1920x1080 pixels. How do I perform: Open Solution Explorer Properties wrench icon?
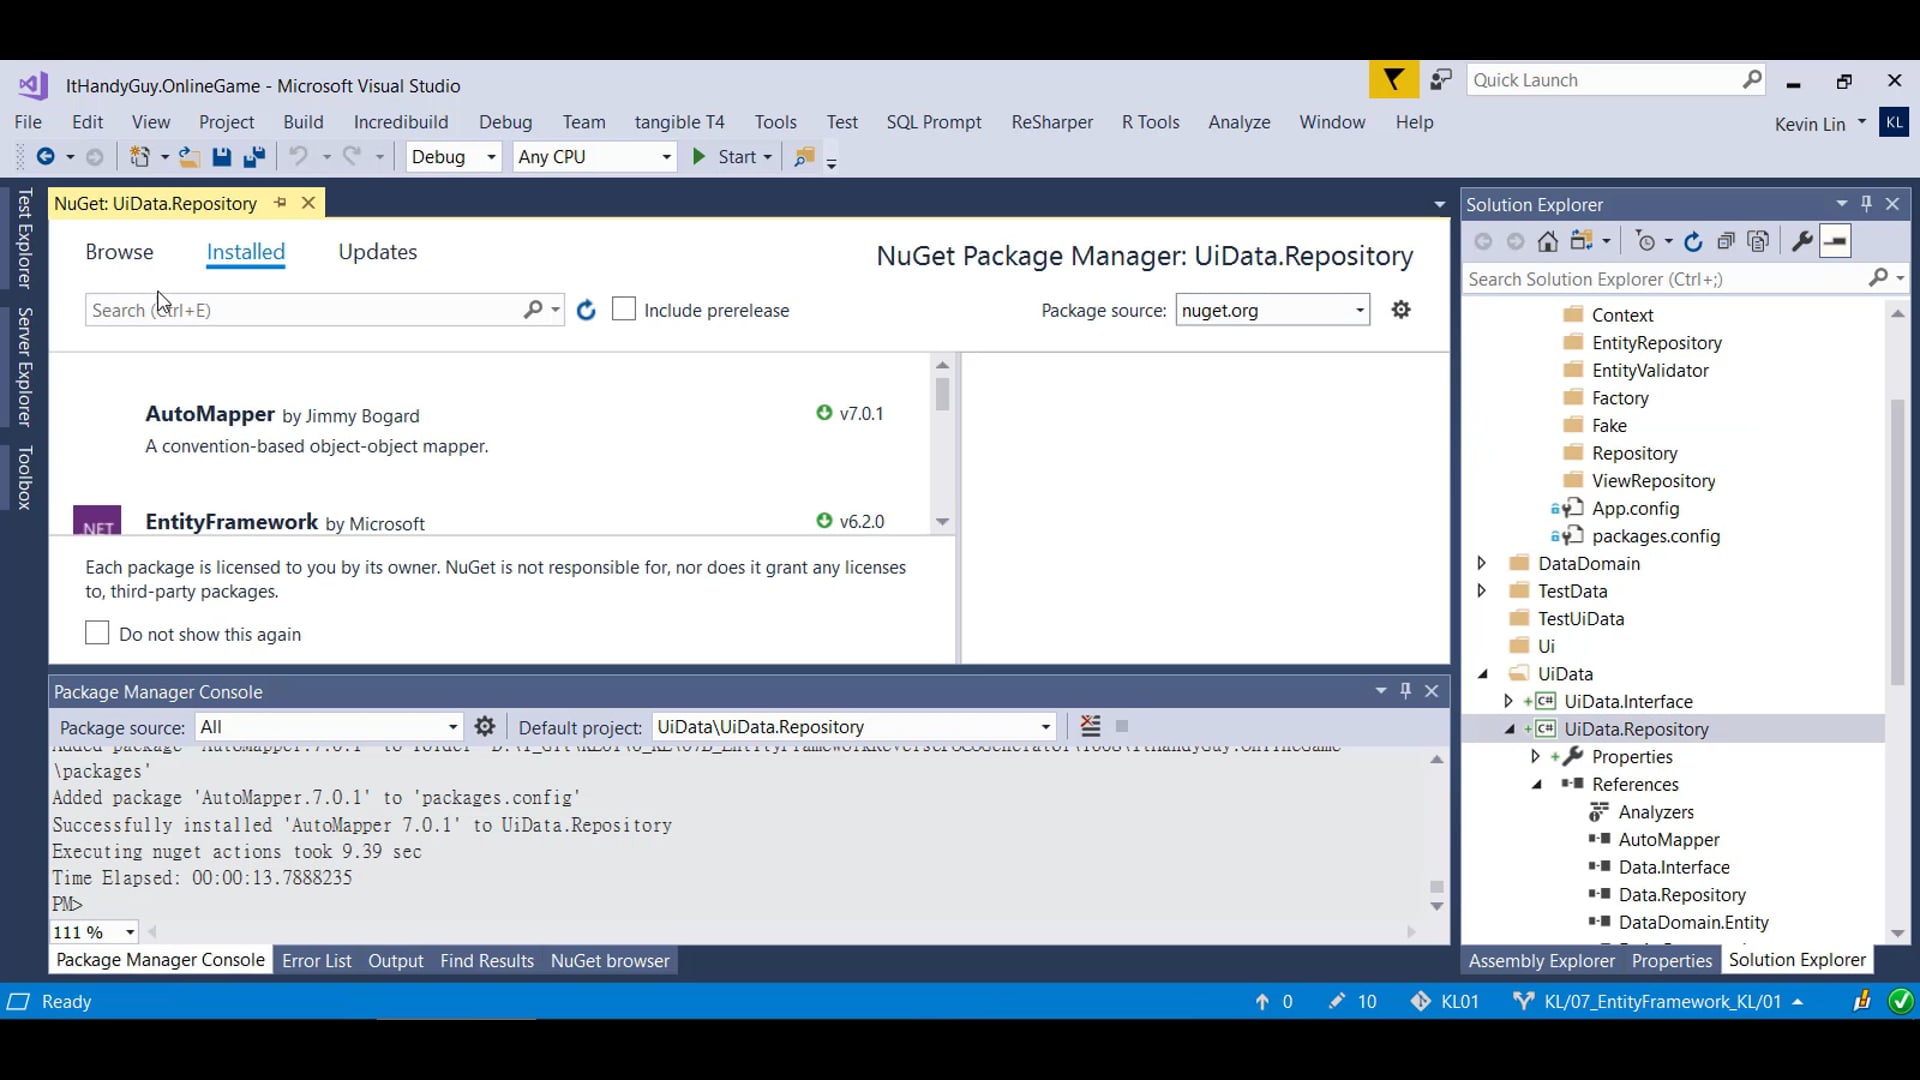(x=1802, y=241)
